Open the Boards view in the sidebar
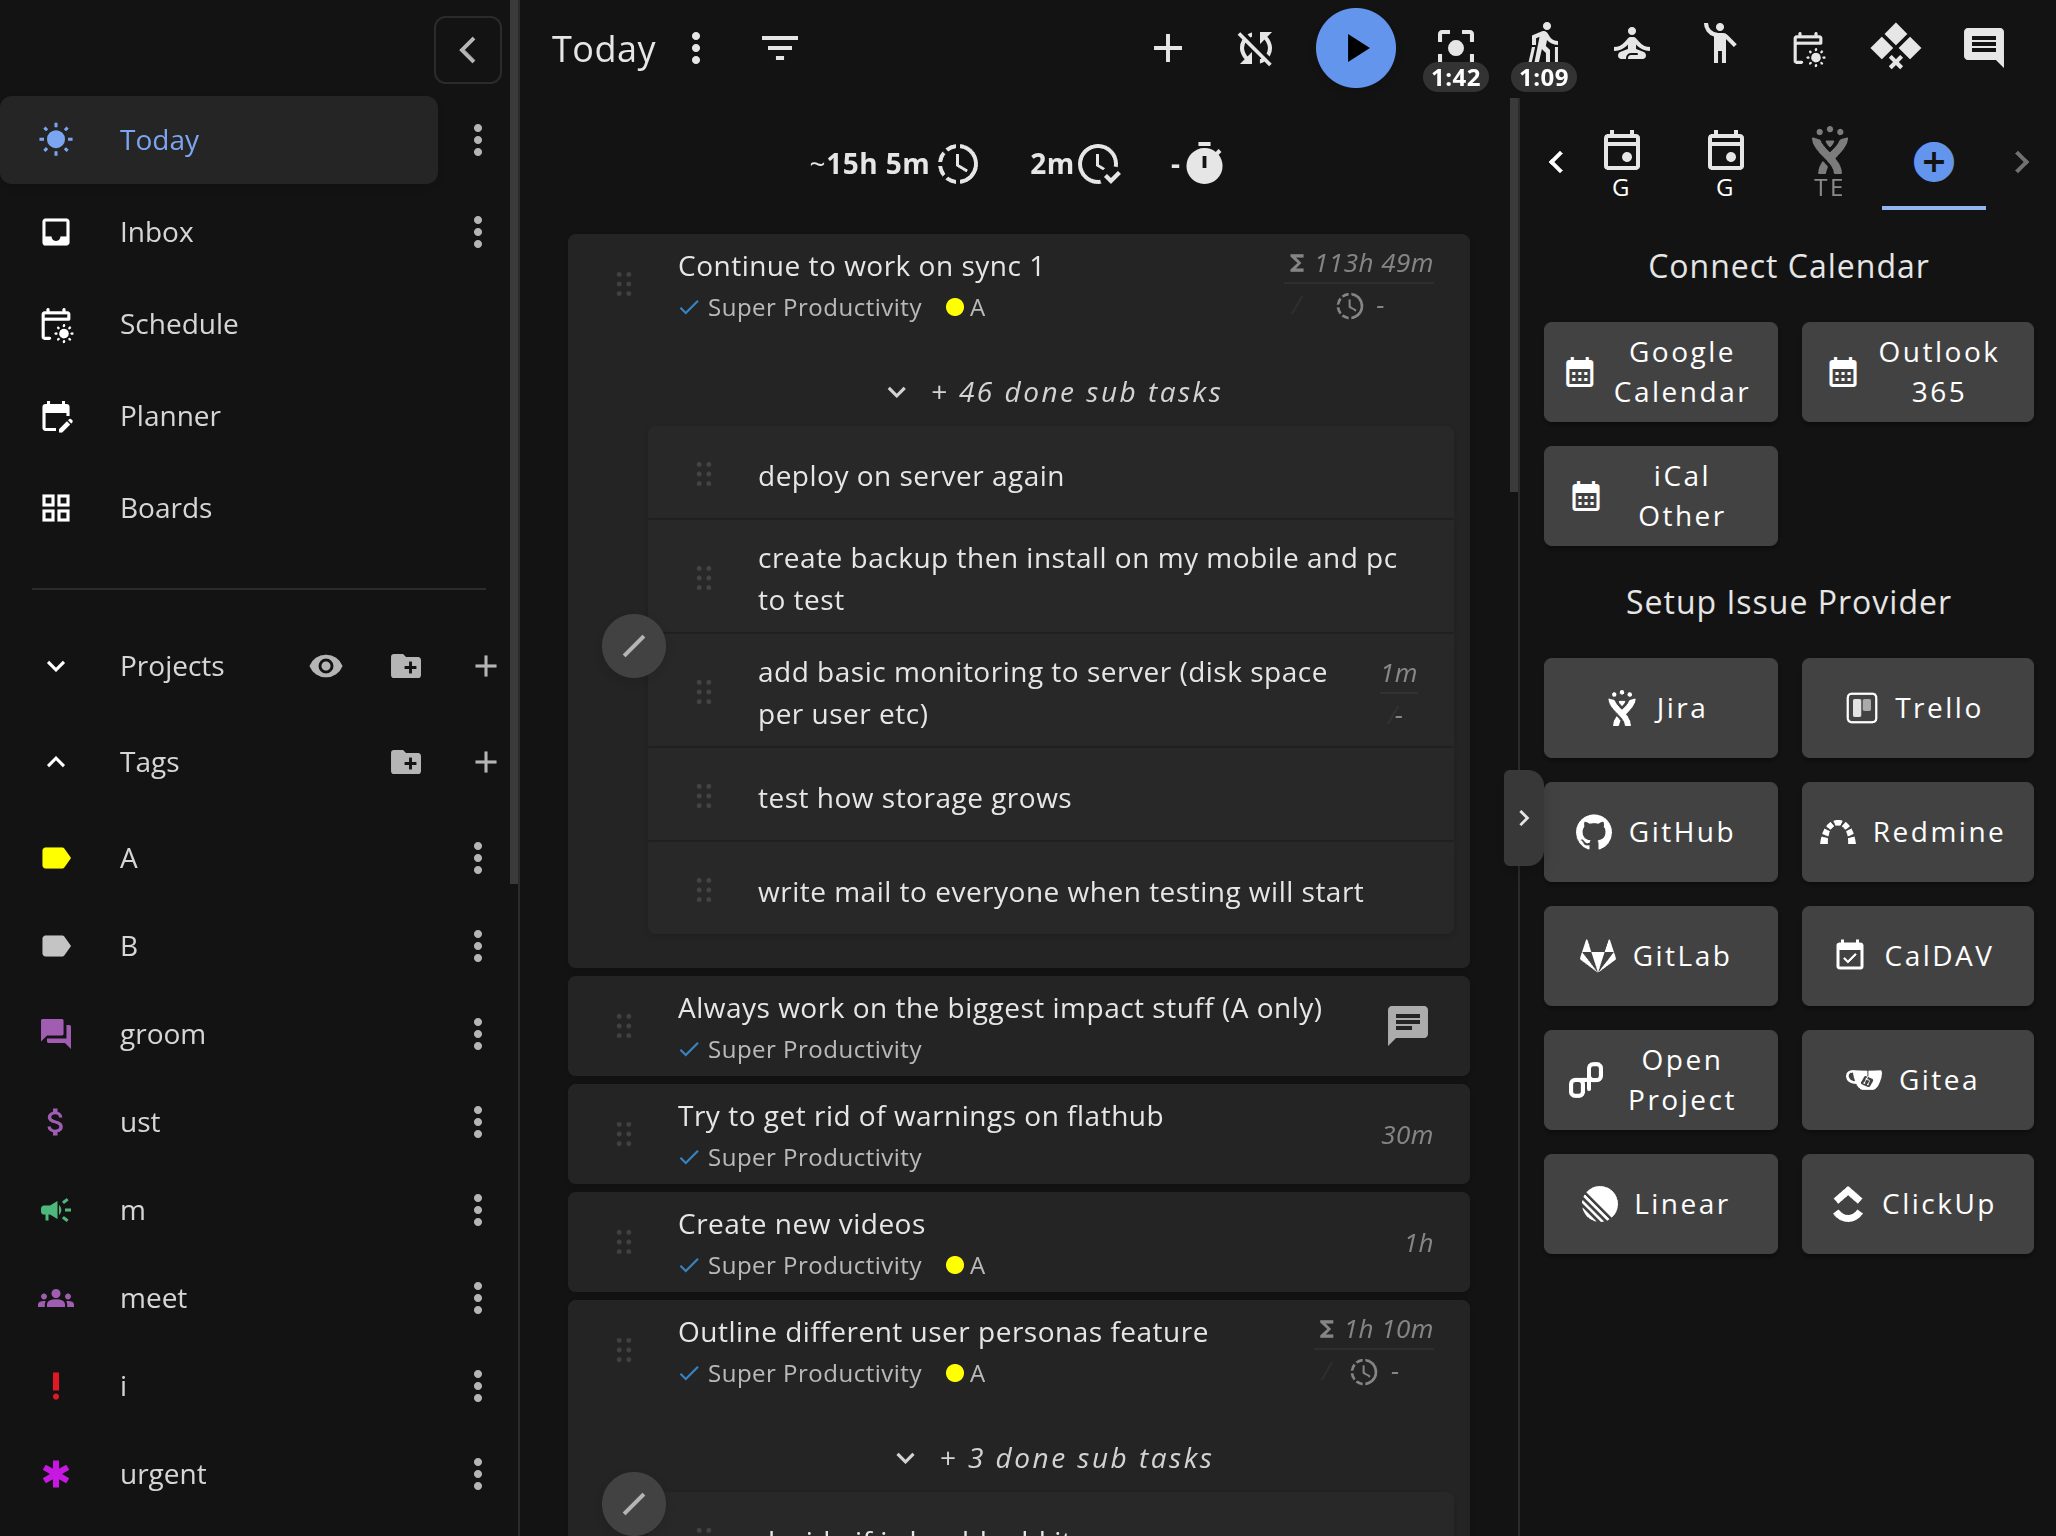 (x=167, y=508)
